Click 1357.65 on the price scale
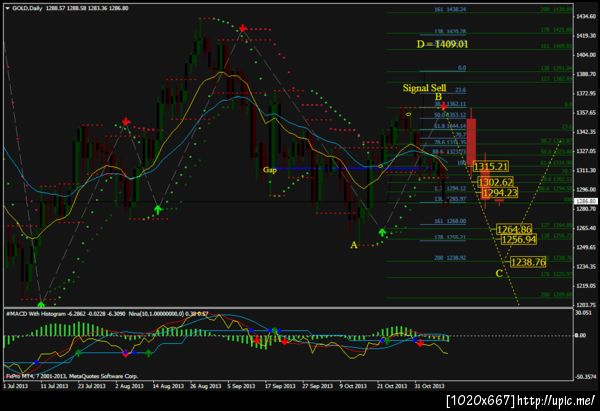600x411 pixels. click(586, 113)
